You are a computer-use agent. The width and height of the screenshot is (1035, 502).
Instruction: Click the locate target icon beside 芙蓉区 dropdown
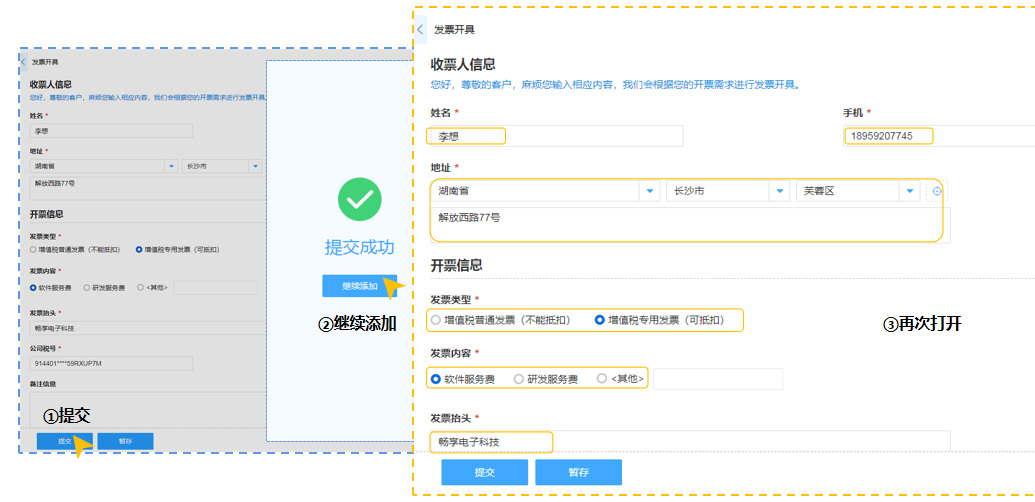pyautogui.click(x=937, y=191)
